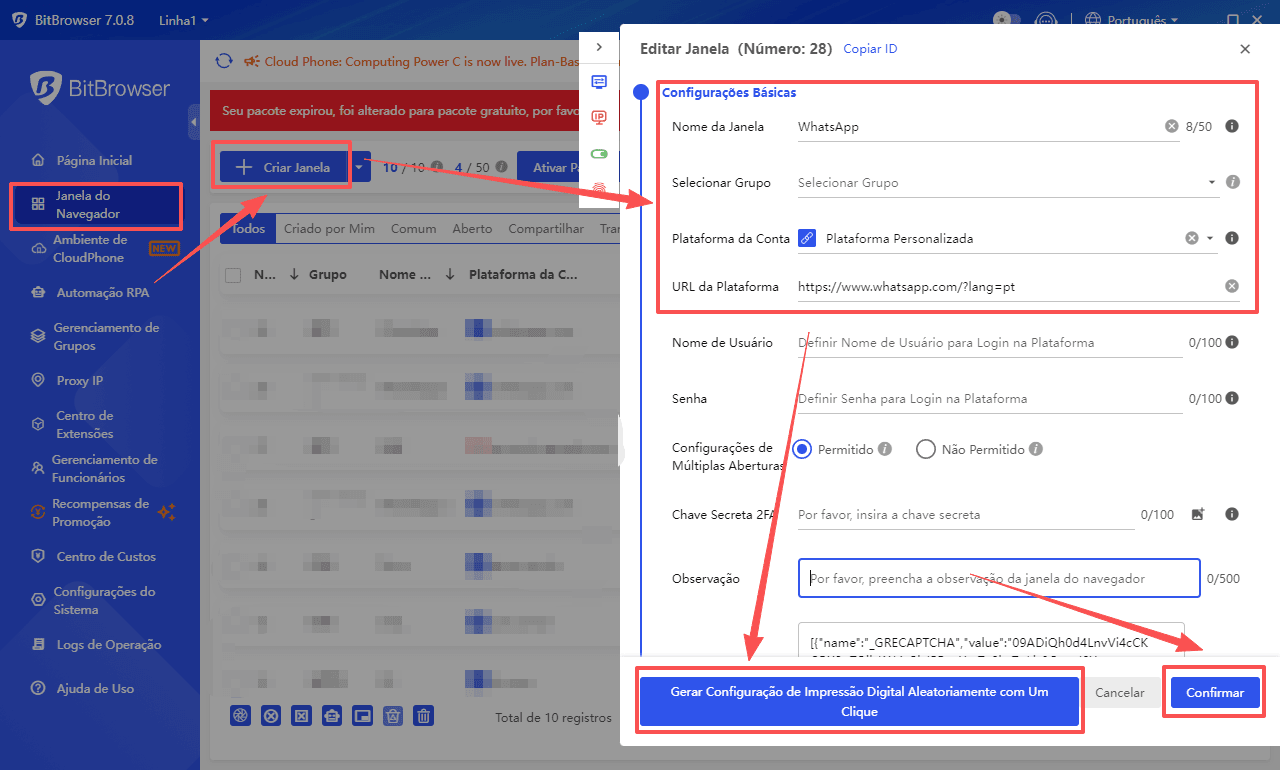Open Automação RPA in the sidebar

point(102,293)
